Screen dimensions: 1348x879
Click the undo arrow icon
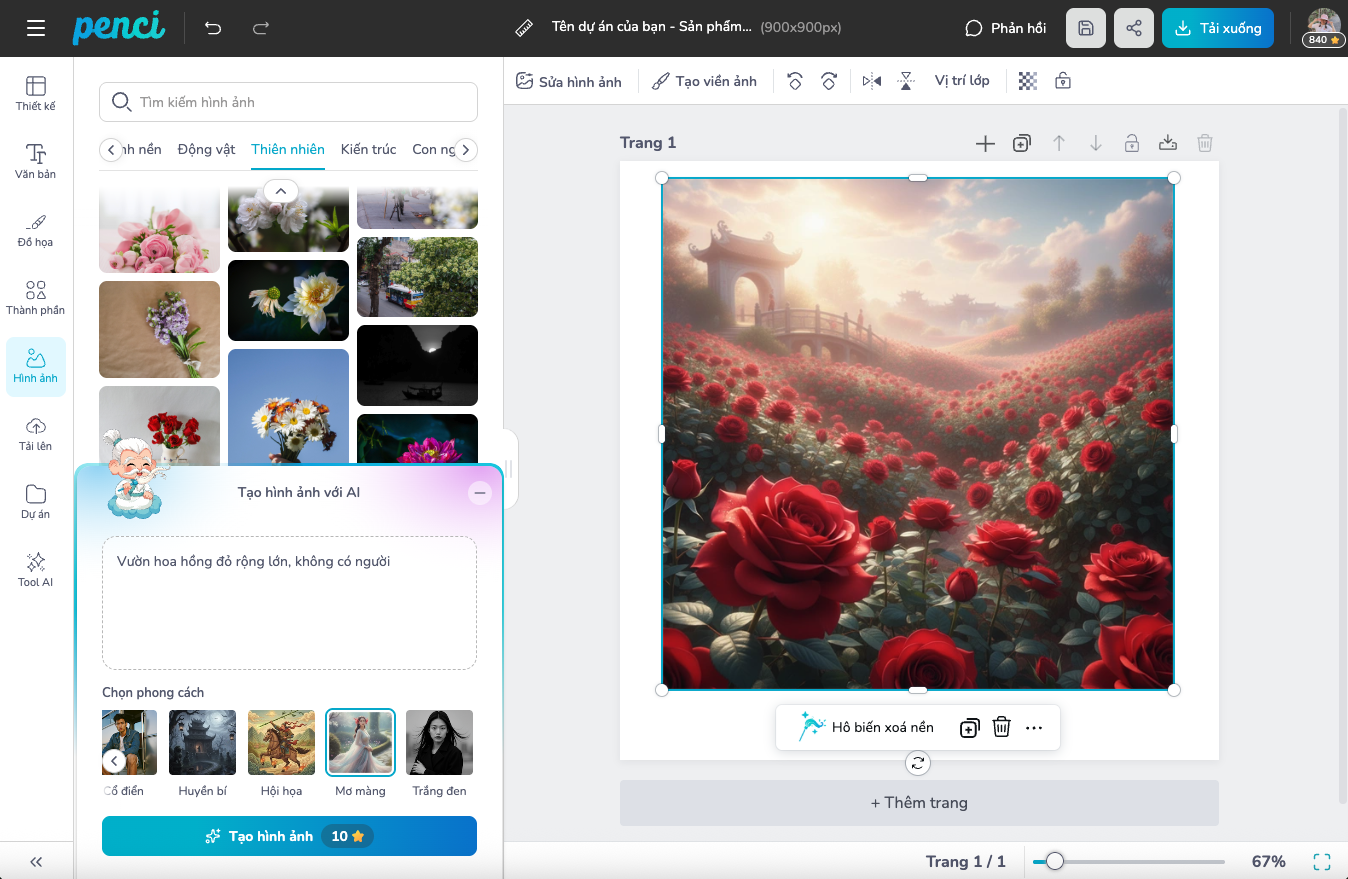pyautogui.click(x=213, y=28)
